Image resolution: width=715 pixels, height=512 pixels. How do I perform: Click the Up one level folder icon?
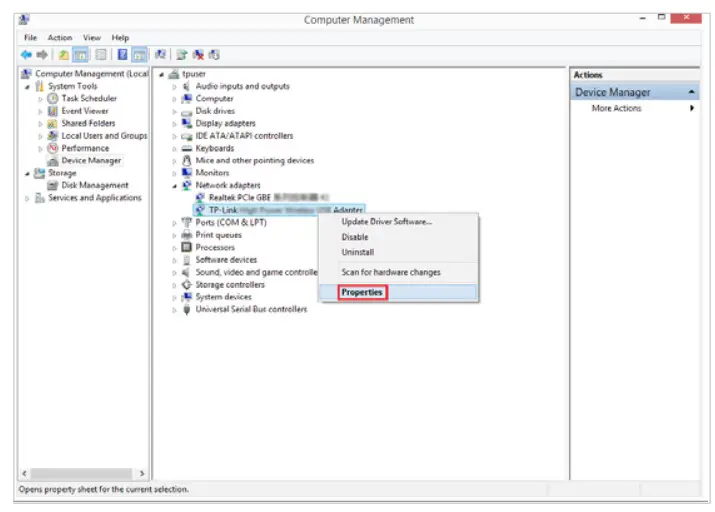click(63, 55)
